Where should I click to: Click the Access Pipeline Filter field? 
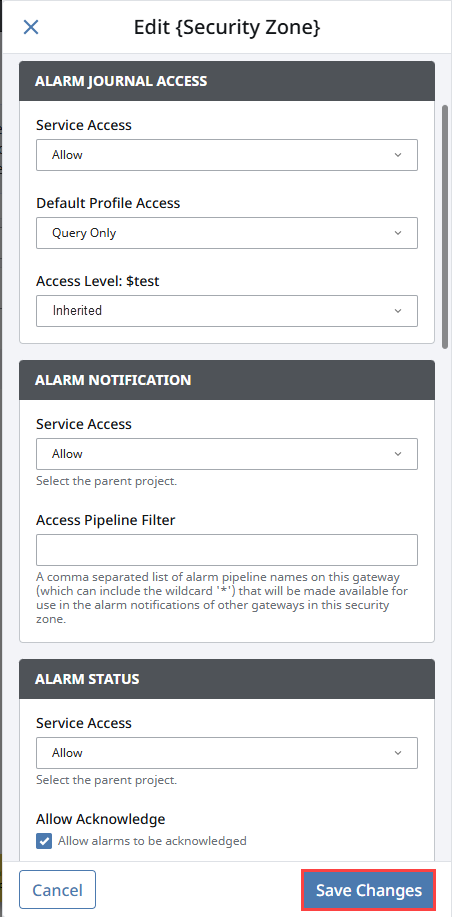227,550
